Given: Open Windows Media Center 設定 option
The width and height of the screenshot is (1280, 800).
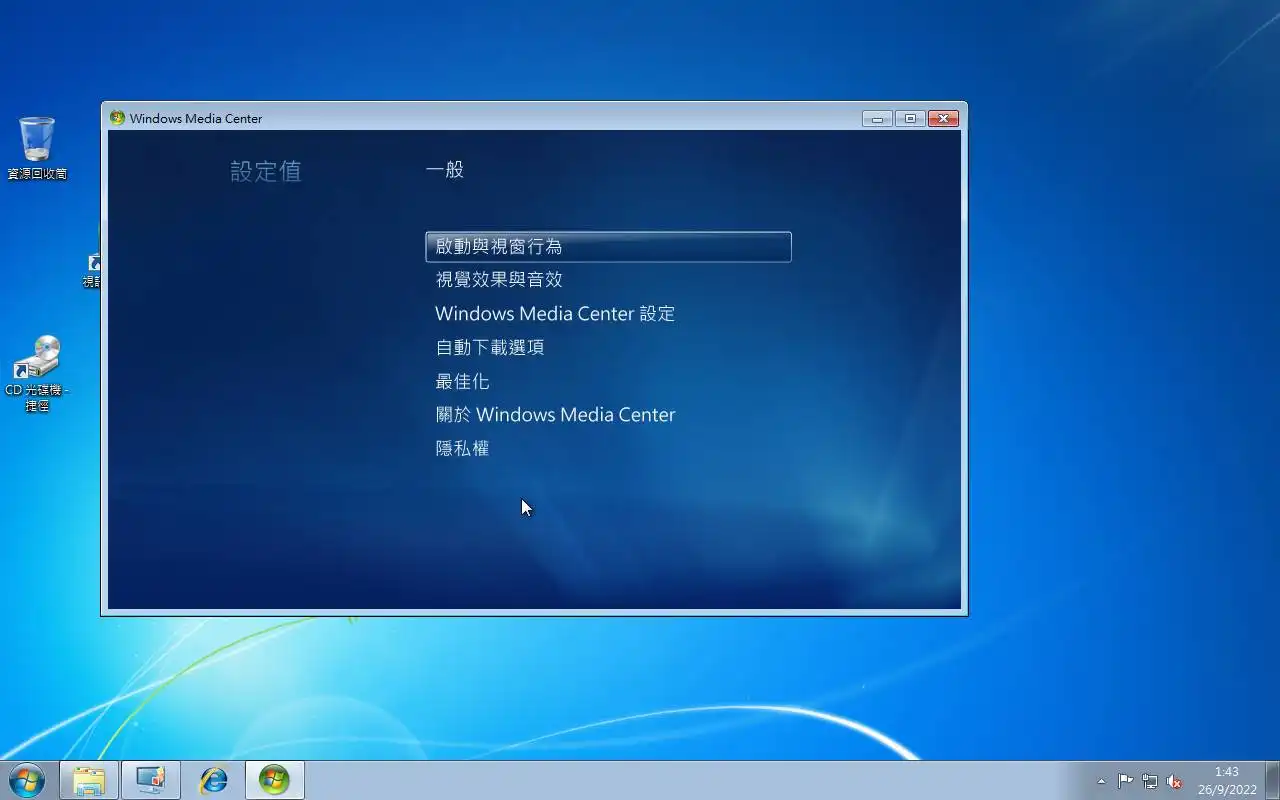Looking at the screenshot, I should (555, 314).
